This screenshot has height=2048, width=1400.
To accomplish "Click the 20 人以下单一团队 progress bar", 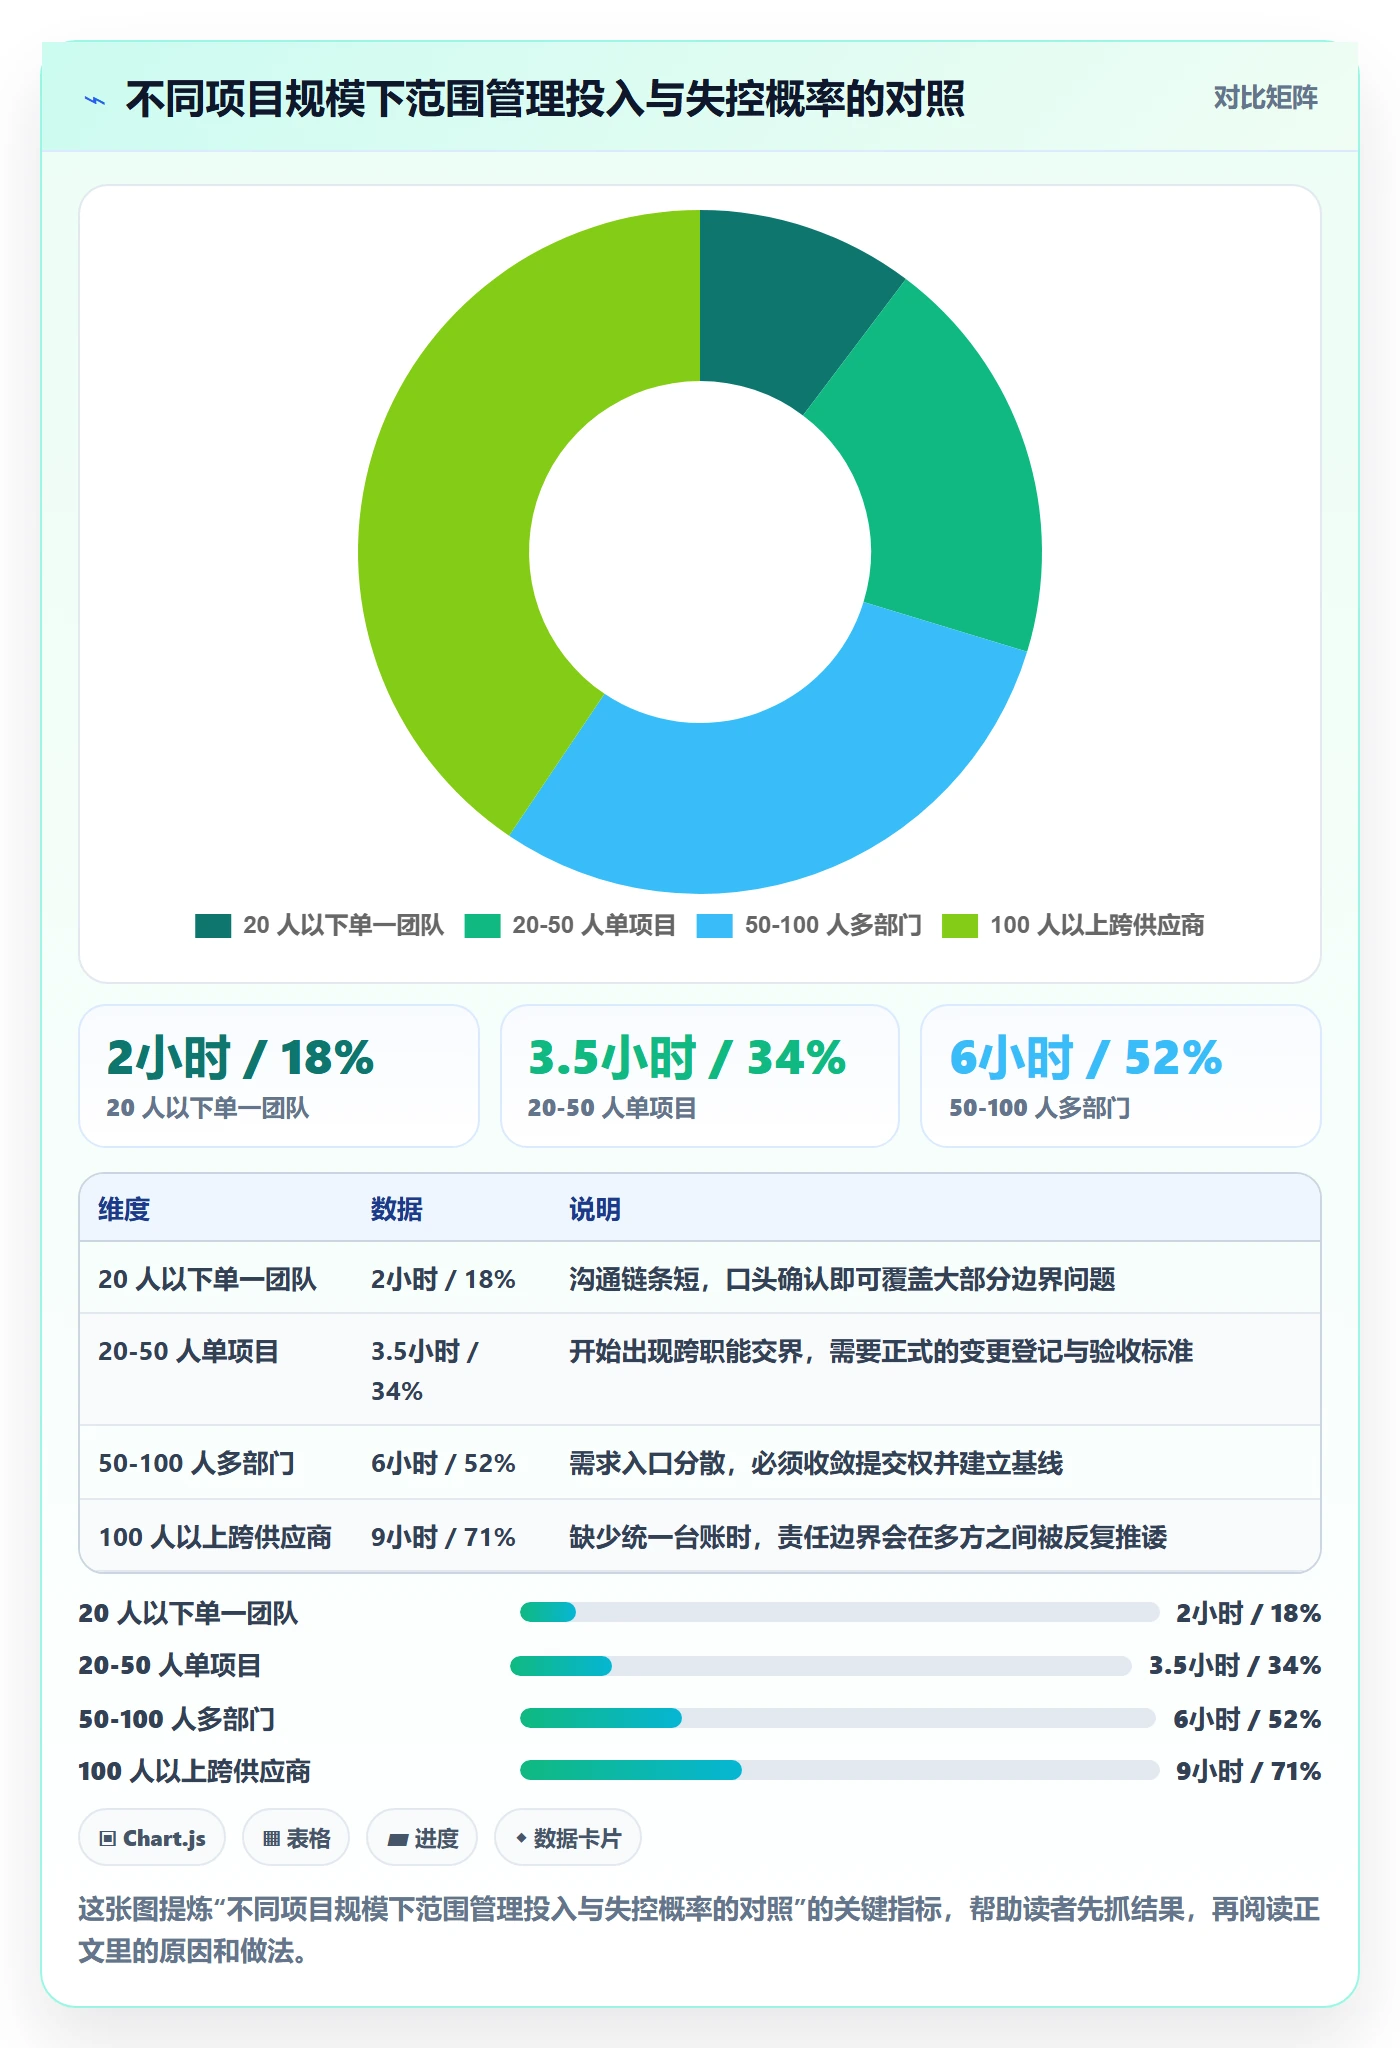I will [x=839, y=1612].
